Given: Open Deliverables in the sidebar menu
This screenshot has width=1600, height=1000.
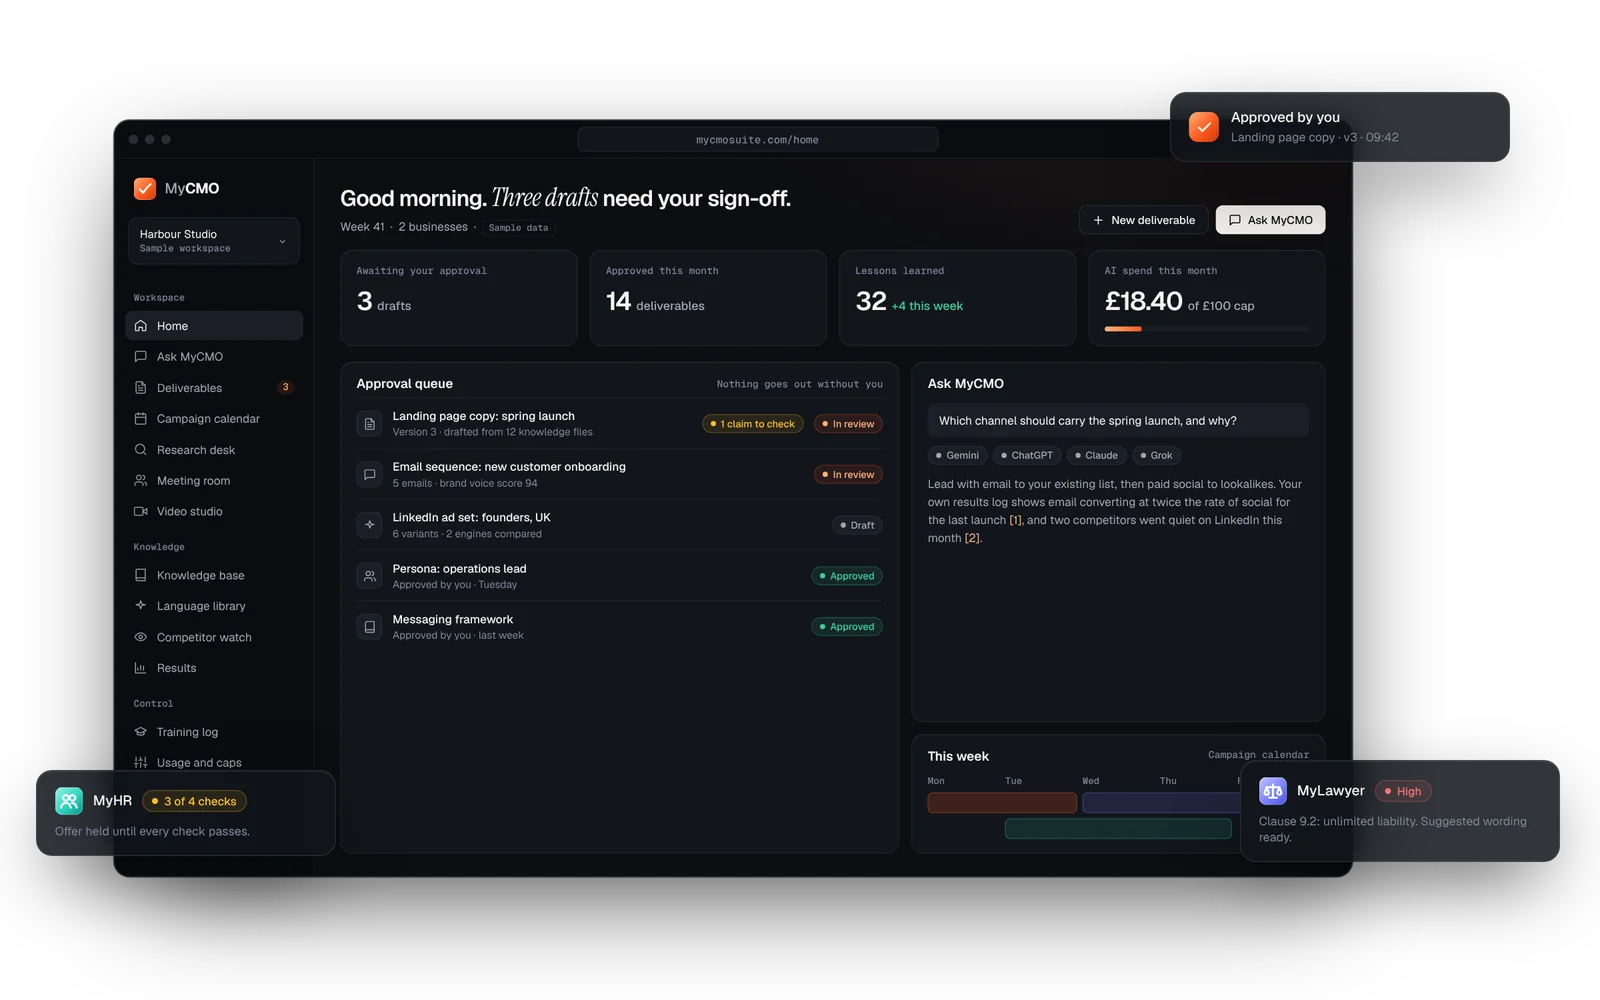Looking at the screenshot, I should (x=214, y=388).
